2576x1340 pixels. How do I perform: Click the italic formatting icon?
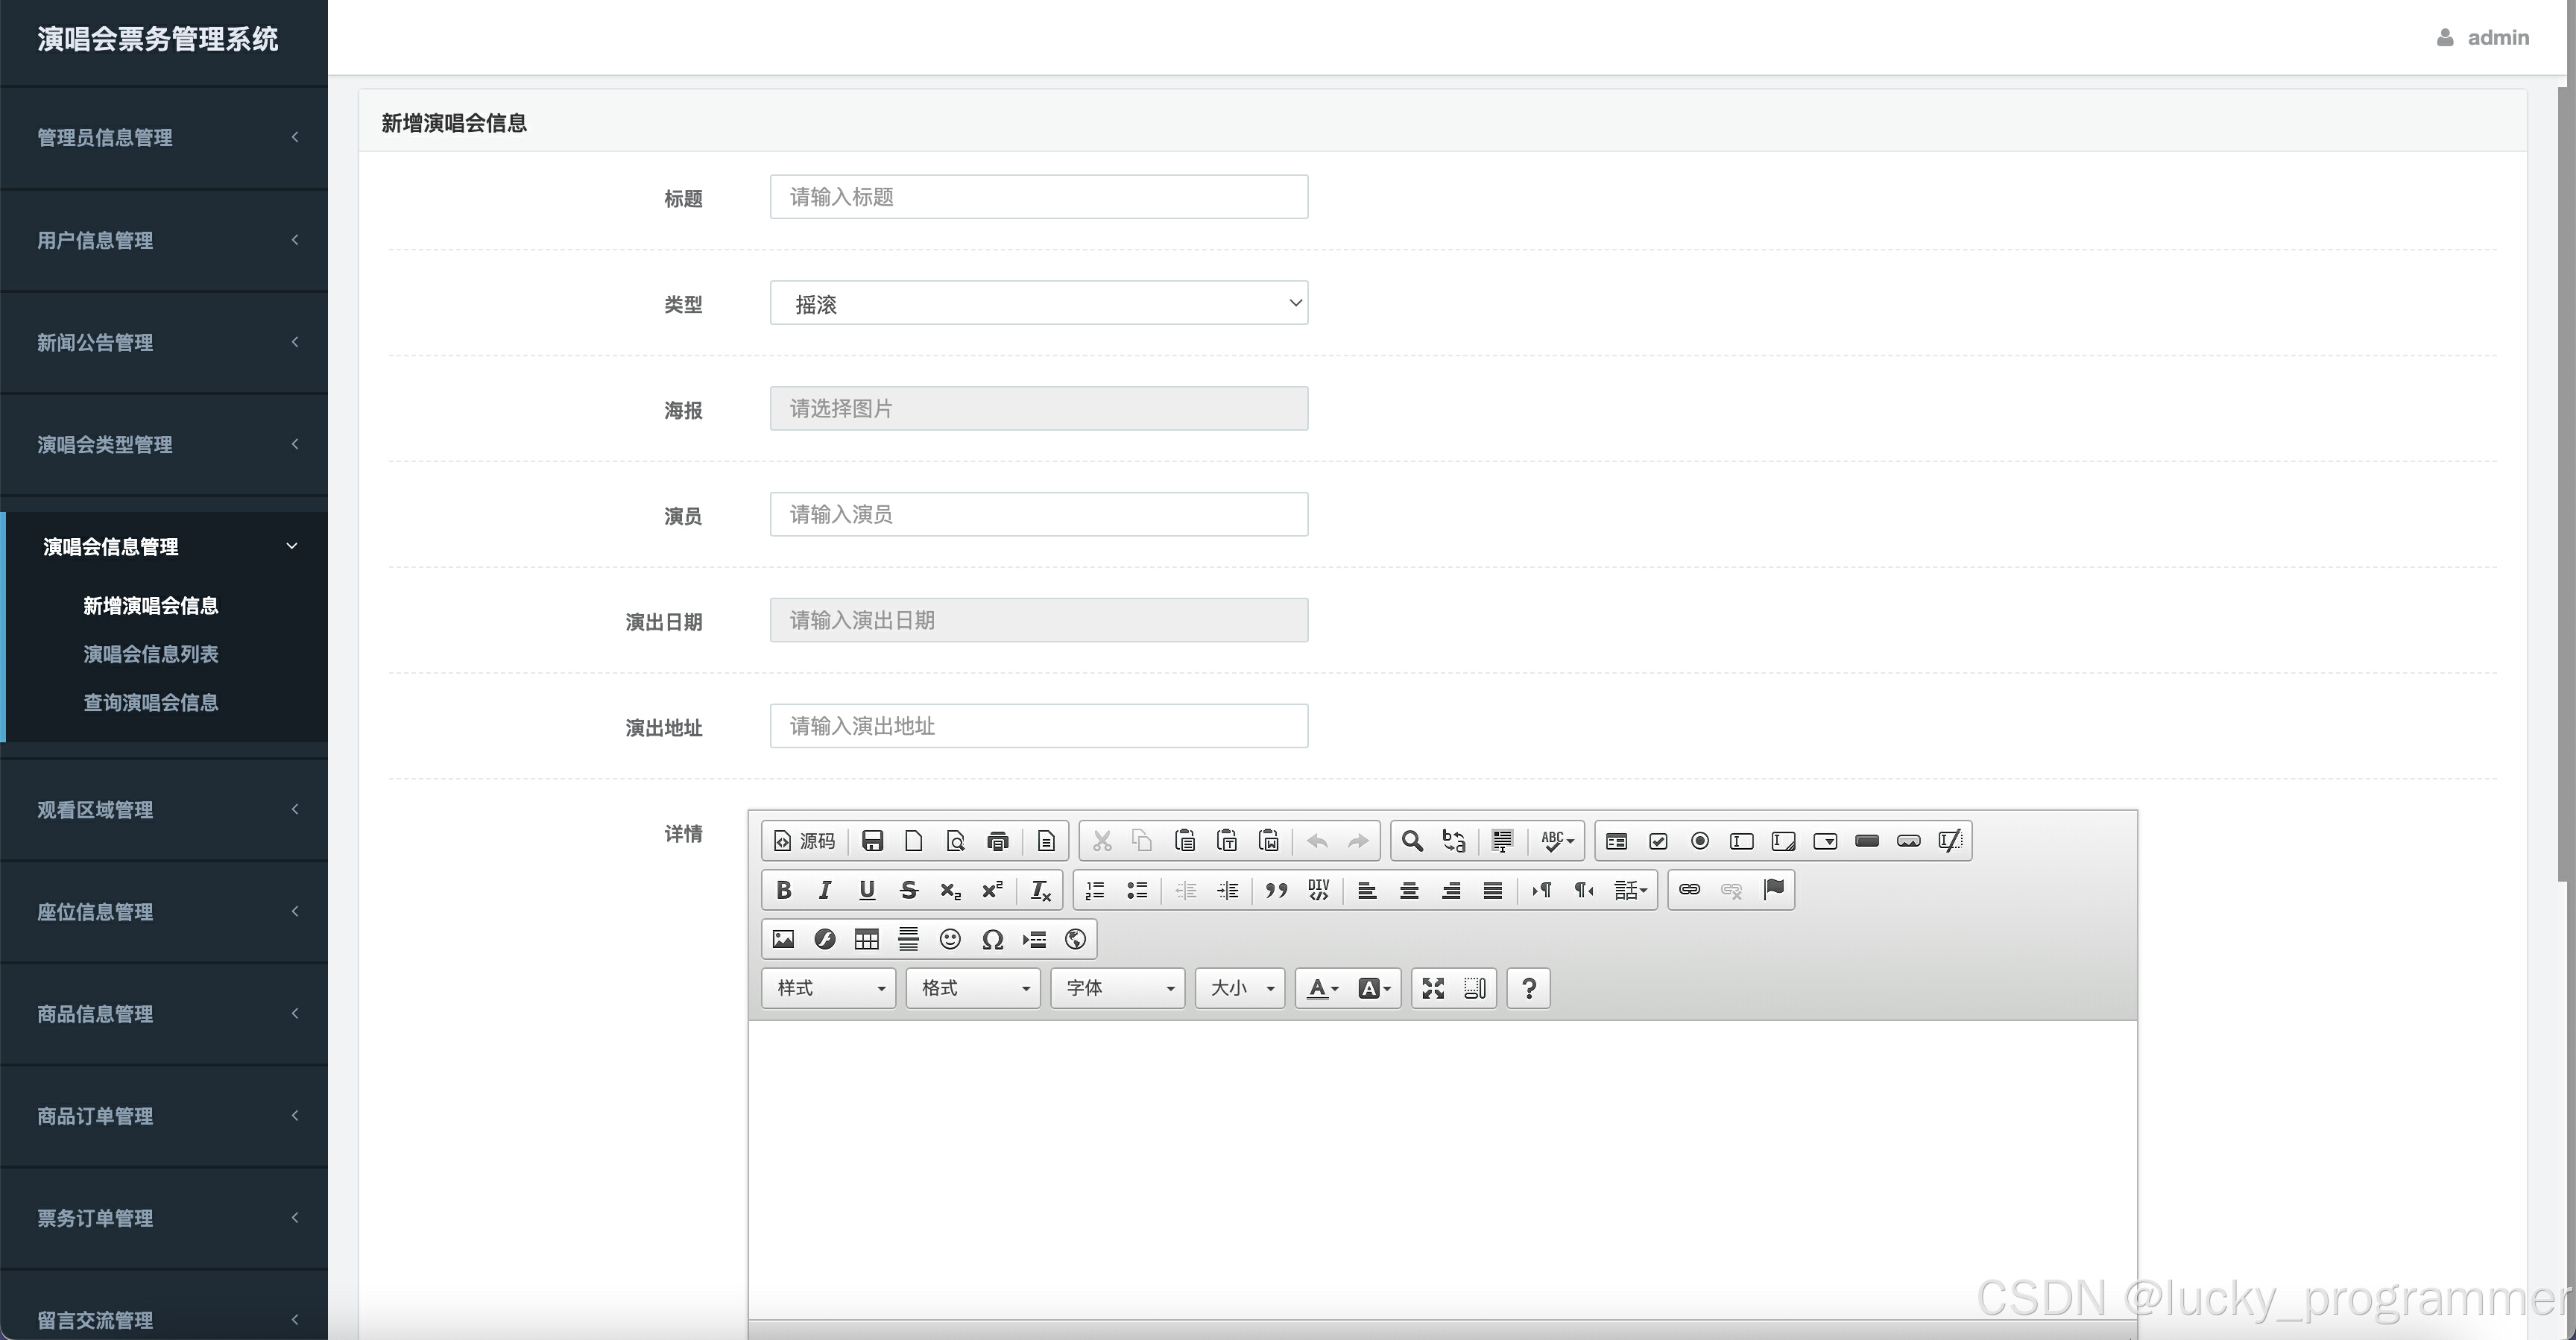[825, 890]
